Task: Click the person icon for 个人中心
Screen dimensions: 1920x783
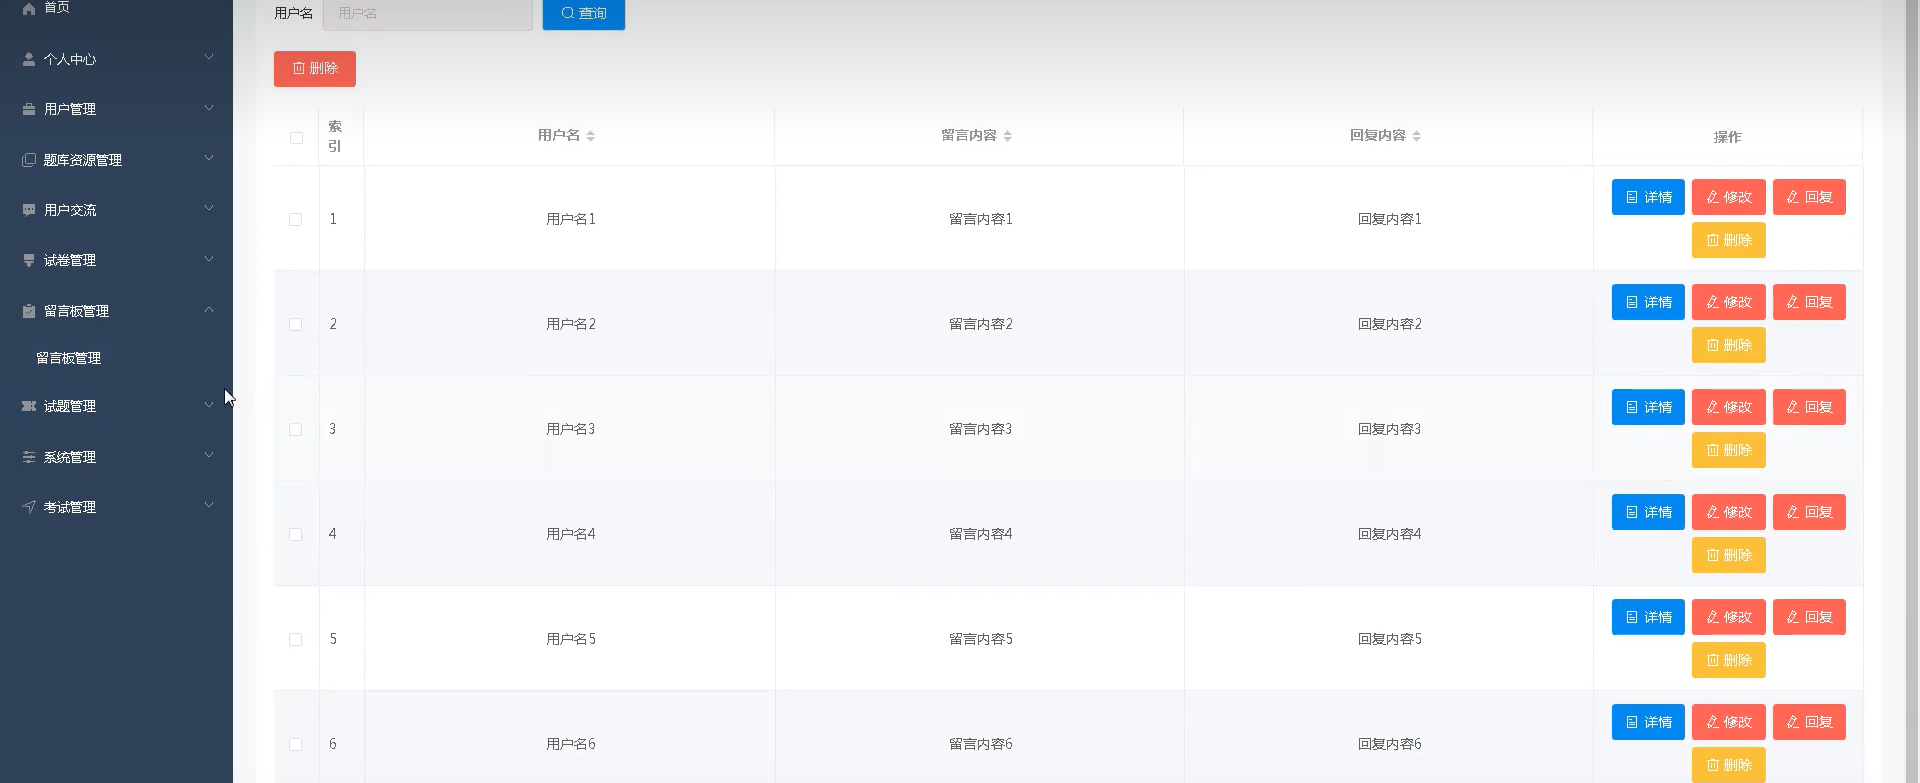Action: [29, 59]
